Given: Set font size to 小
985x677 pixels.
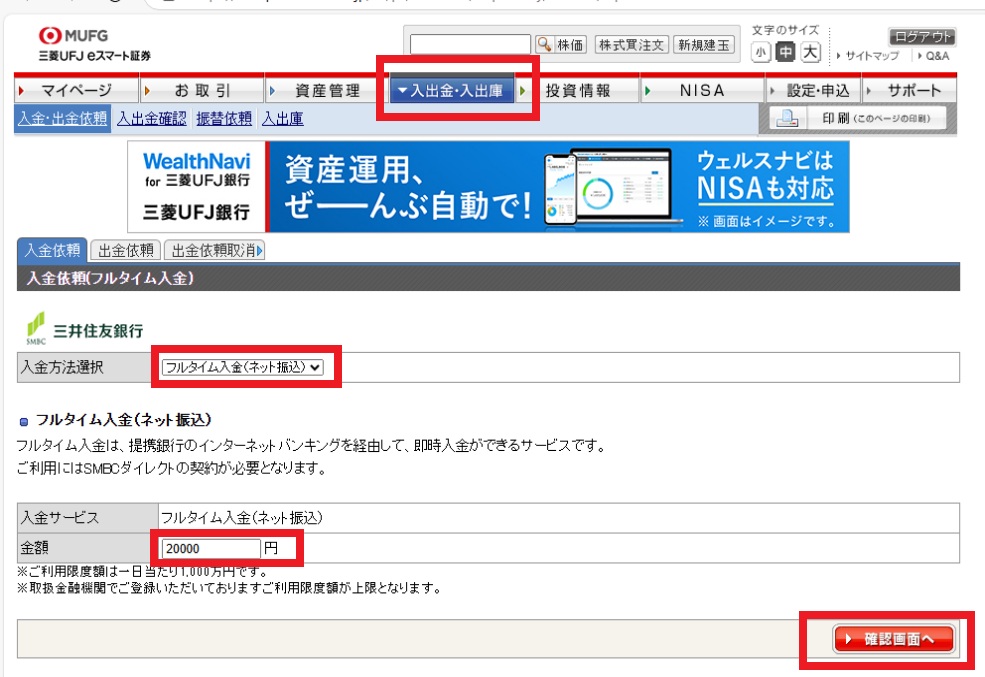Looking at the screenshot, I should (x=760, y=52).
